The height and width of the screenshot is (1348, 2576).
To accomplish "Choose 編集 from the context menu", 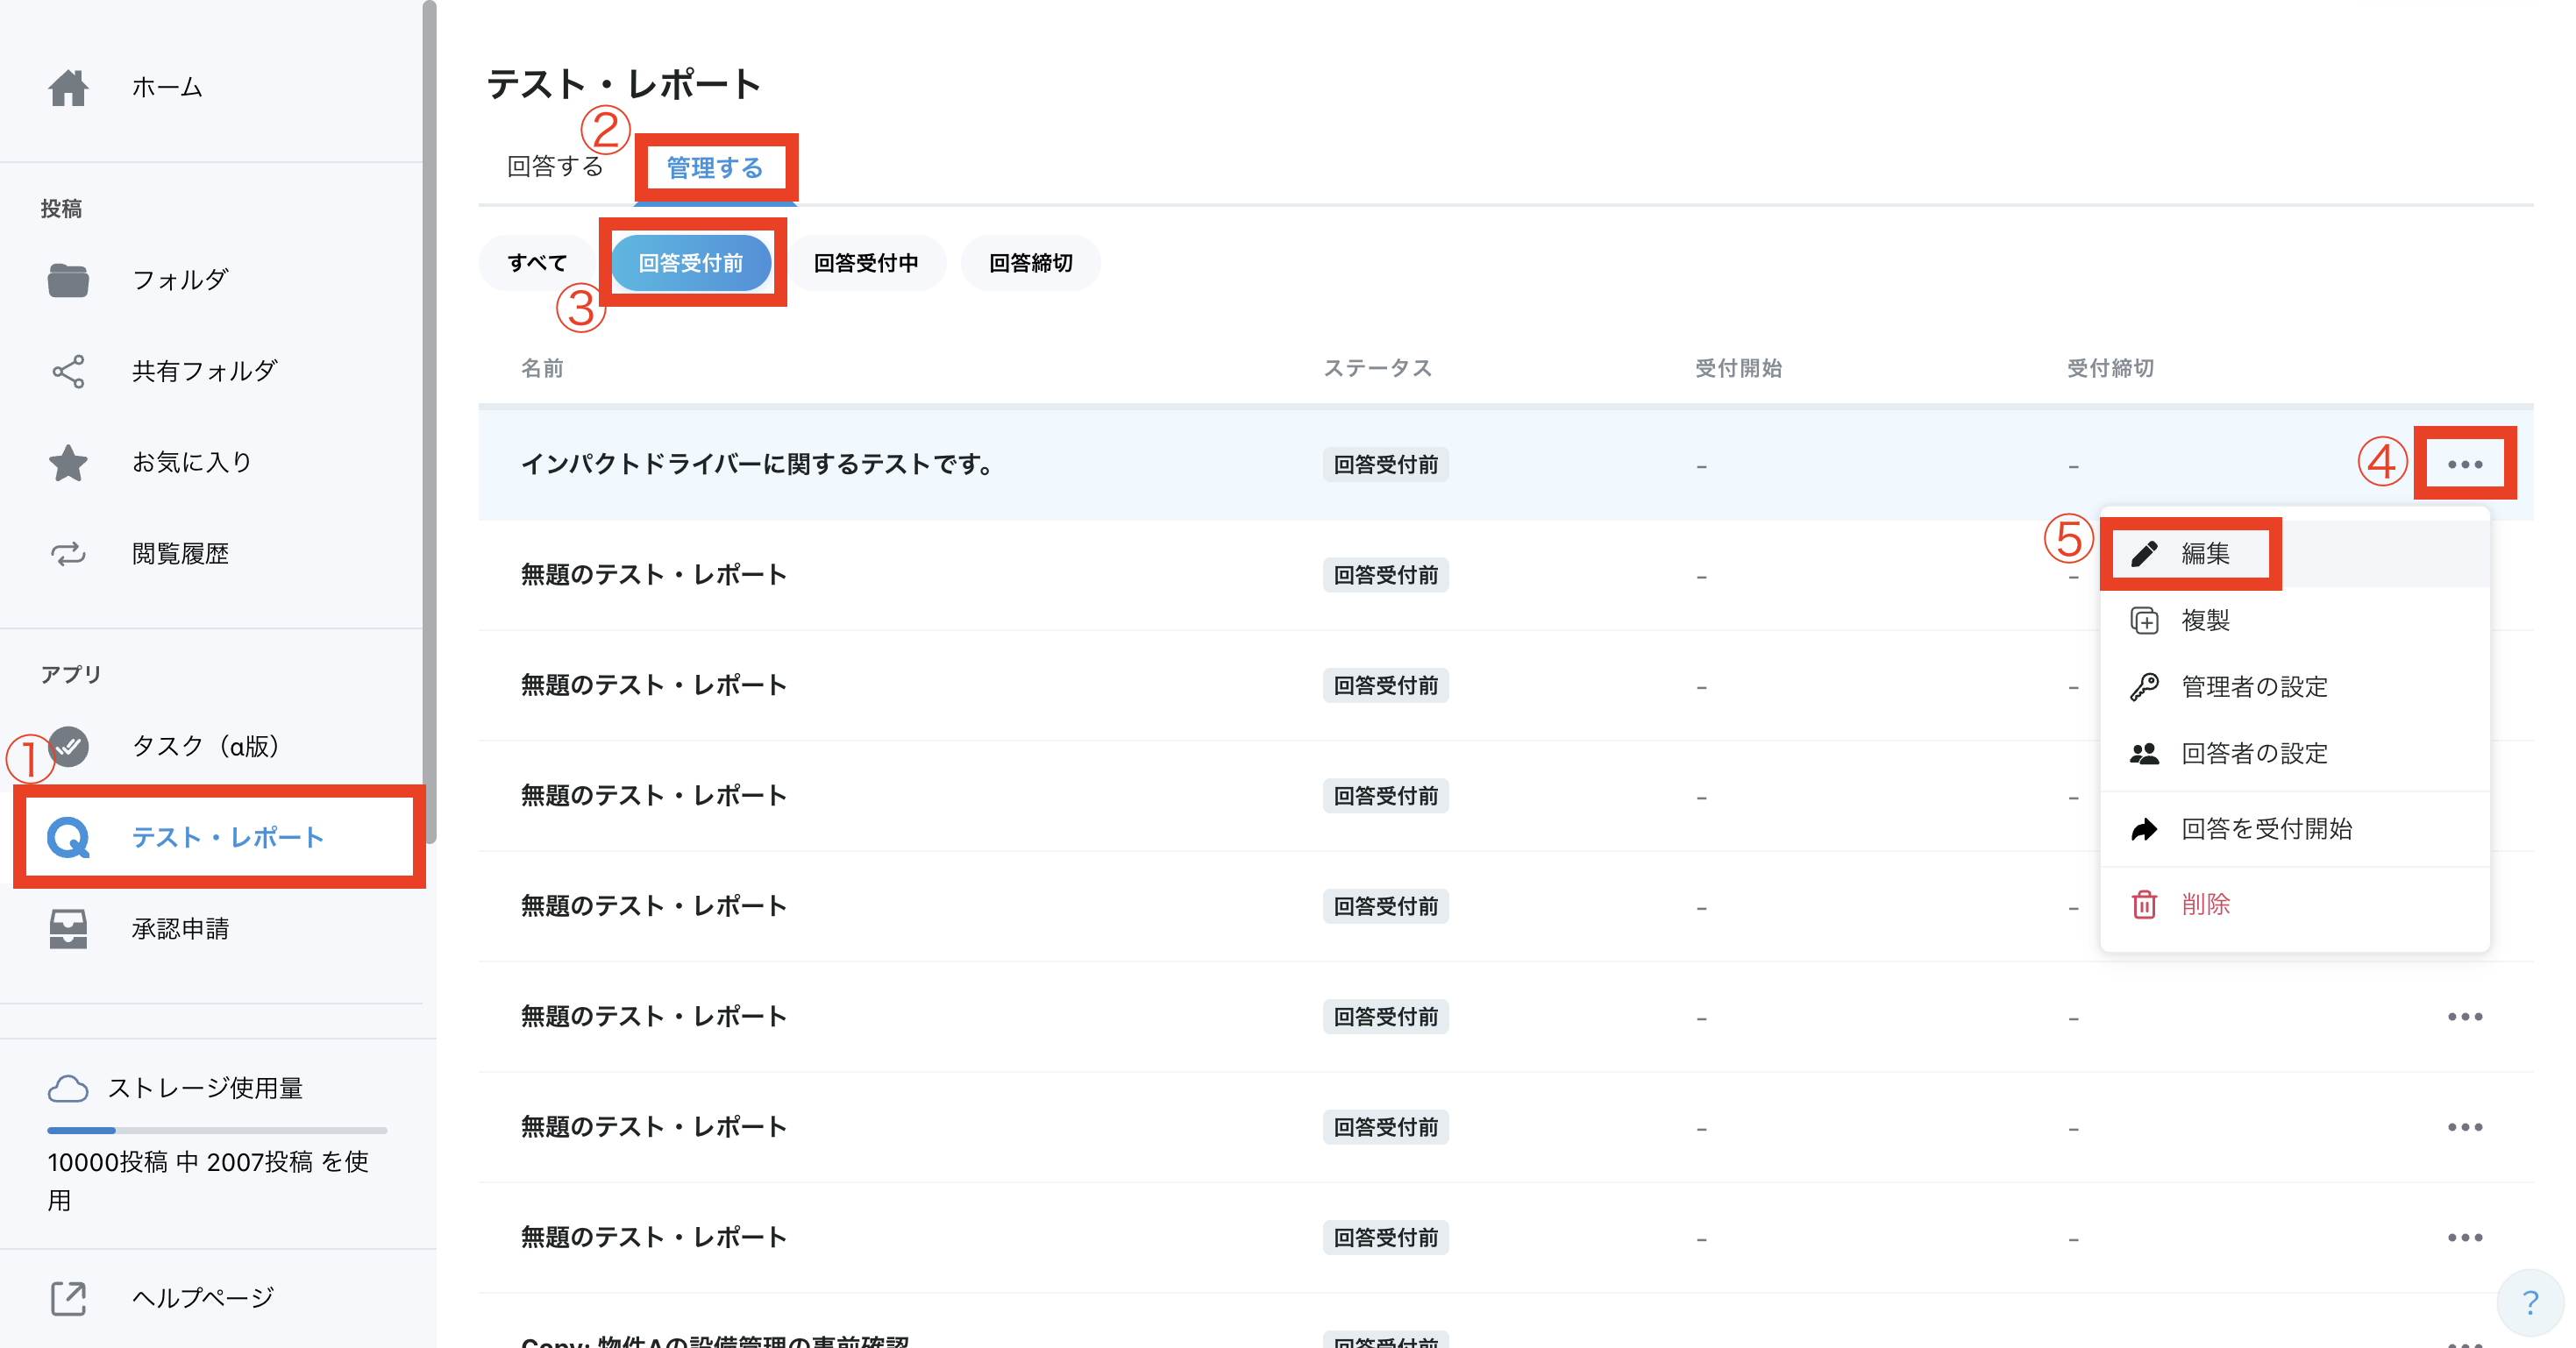I will (x=2204, y=553).
